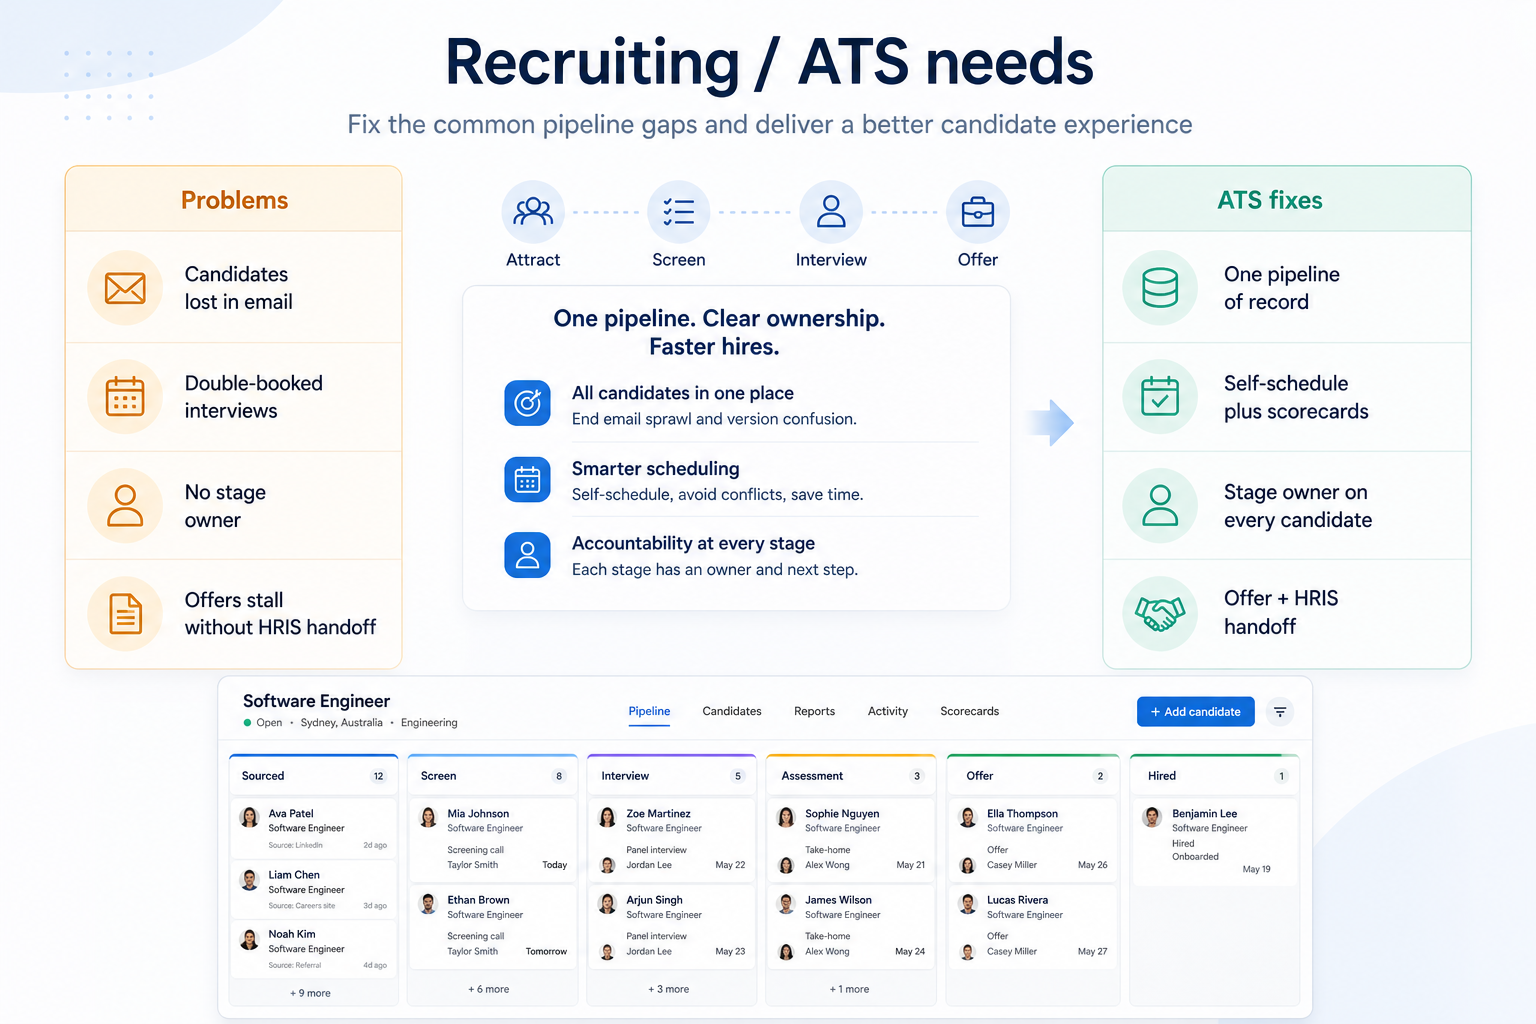1536x1024 pixels.
Task: Click the Attract stage people icon
Action: (533, 212)
